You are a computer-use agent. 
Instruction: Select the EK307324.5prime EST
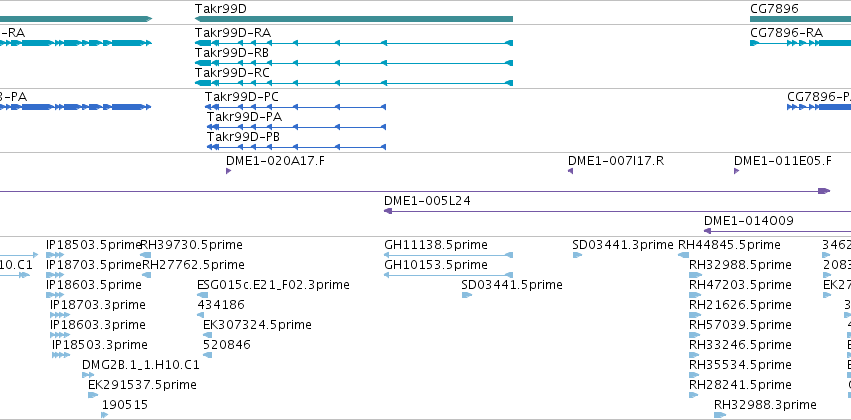(x=207, y=335)
